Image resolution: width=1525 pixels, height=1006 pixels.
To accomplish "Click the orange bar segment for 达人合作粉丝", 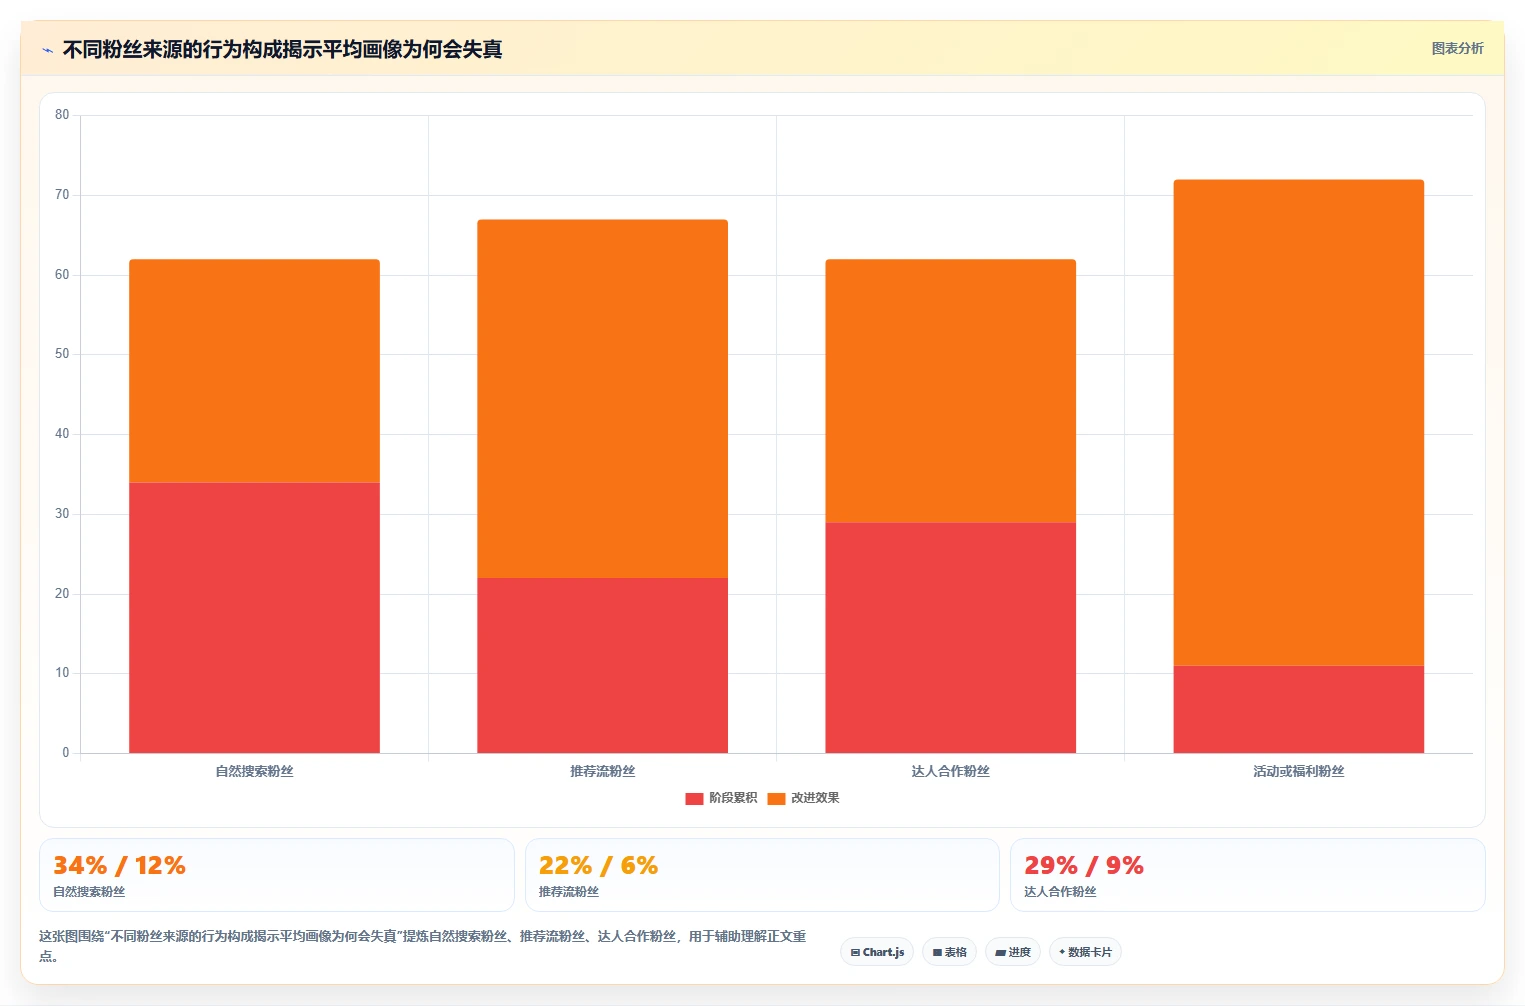I will pyautogui.click(x=950, y=391).
